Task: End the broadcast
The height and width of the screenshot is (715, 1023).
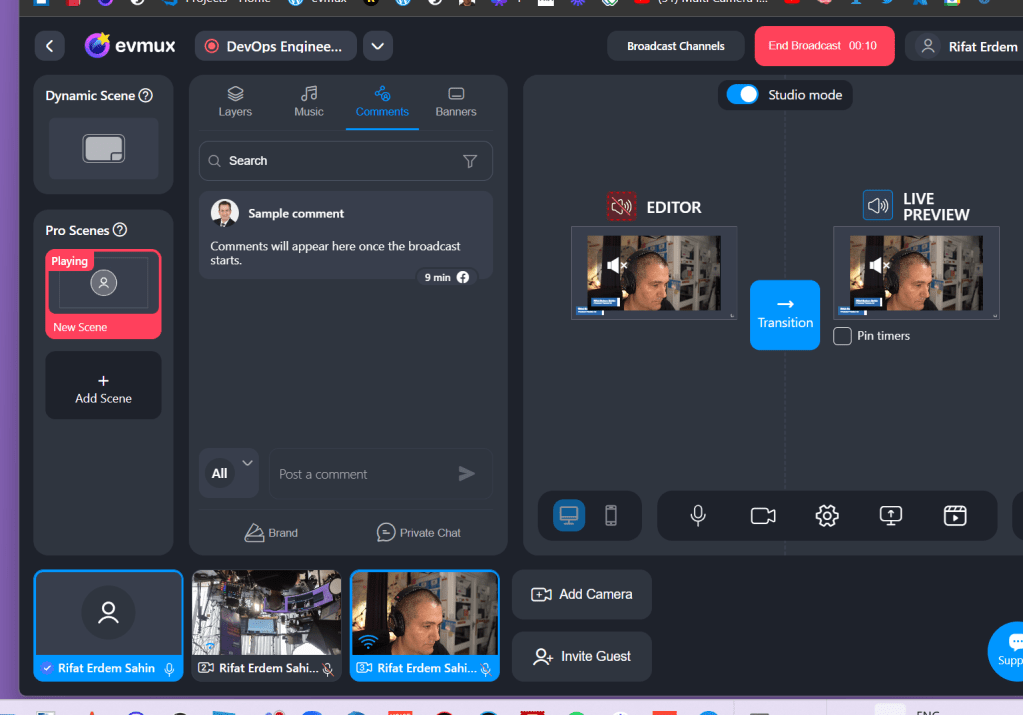Action: pos(824,46)
